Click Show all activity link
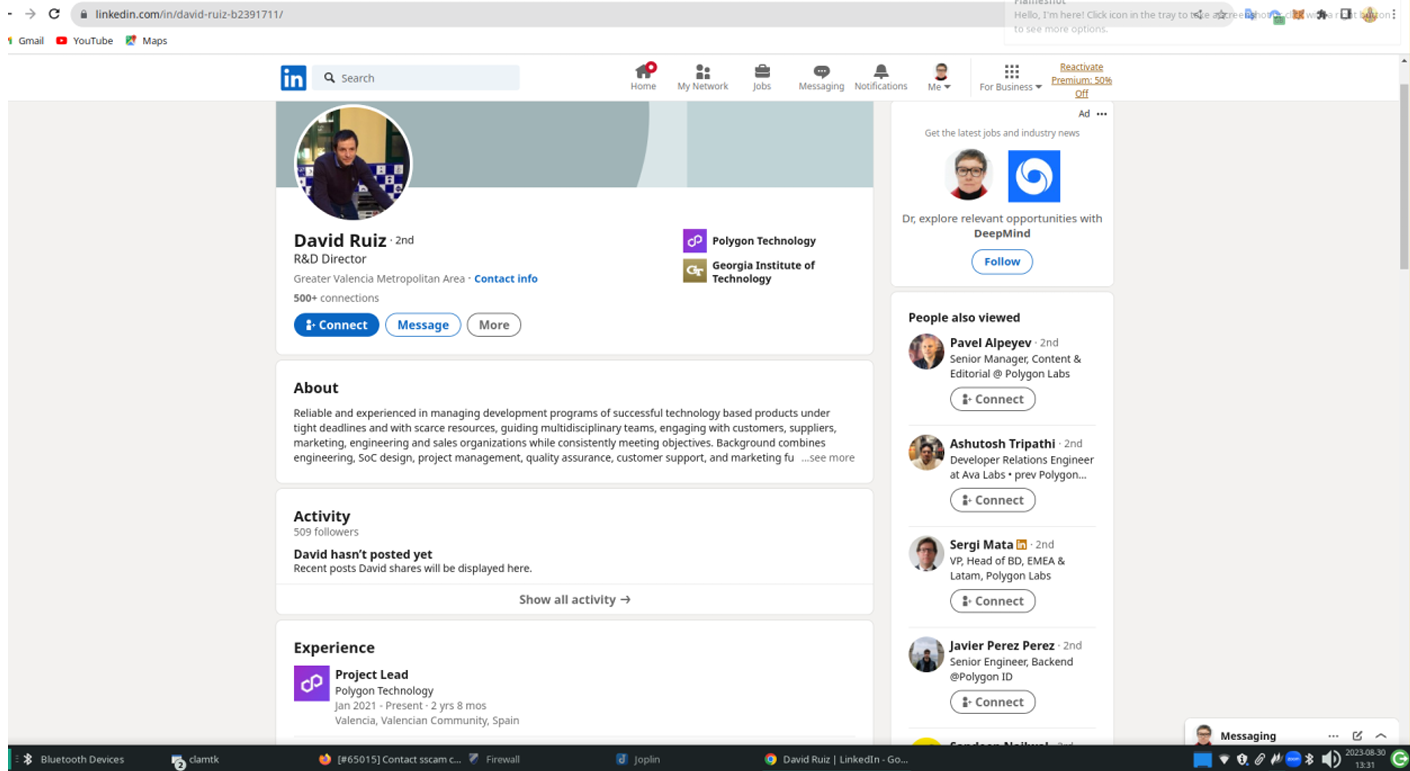Viewport: 1410px width, 771px height. pyautogui.click(x=575, y=600)
